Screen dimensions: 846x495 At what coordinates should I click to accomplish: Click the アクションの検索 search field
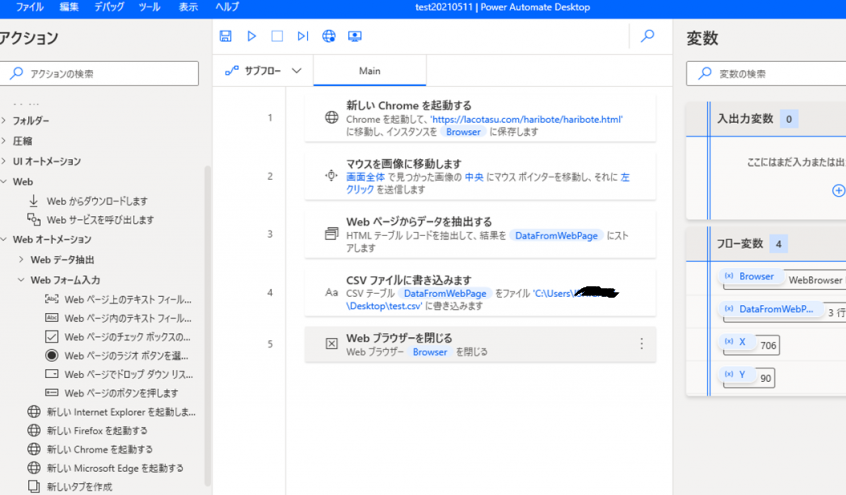[105, 74]
